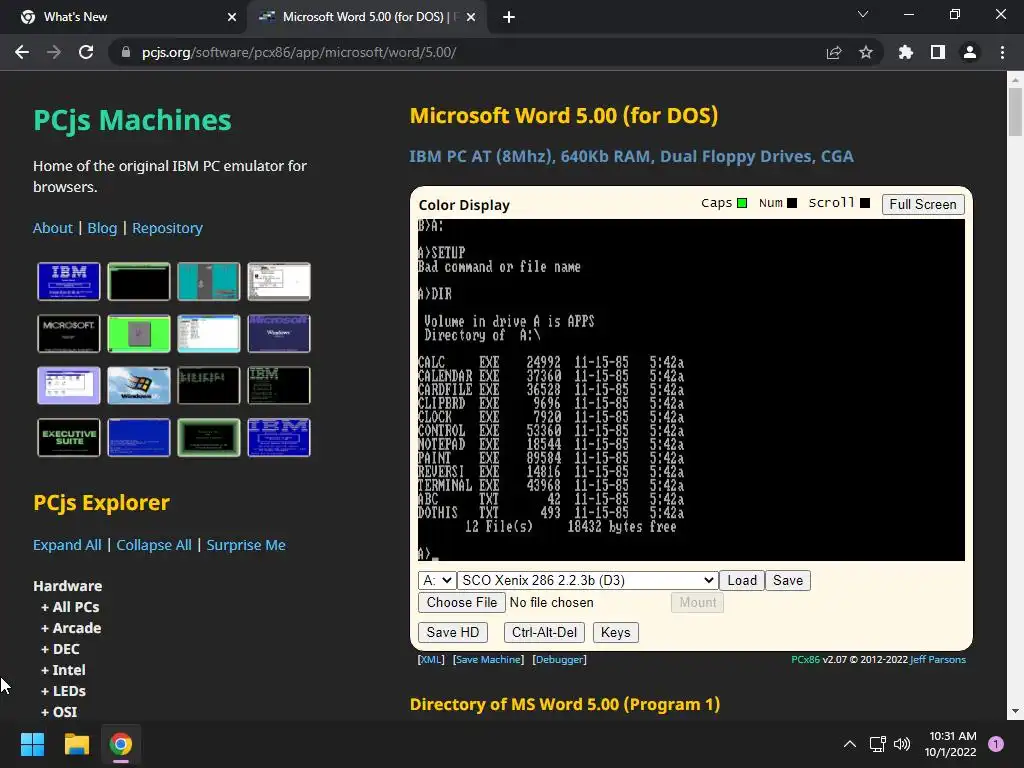Screen dimensions: 1024x768
Task: Toggle the browser side panel icon
Action: coord(938,52)
